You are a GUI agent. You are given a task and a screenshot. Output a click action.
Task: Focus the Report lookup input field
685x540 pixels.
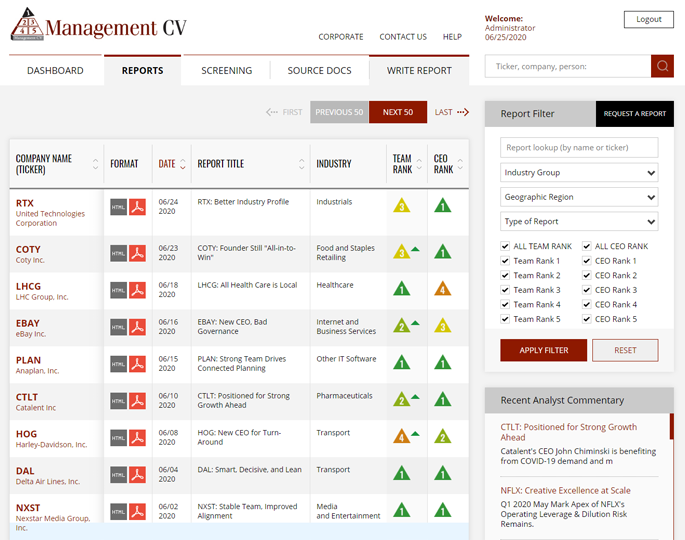pos(579,148)
